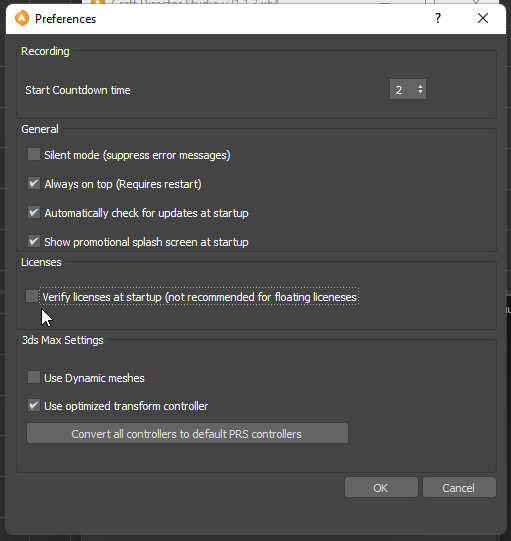The image size is (511, 541).
Task: Click into the Start Countdown time value field
Action: (403, 89)
